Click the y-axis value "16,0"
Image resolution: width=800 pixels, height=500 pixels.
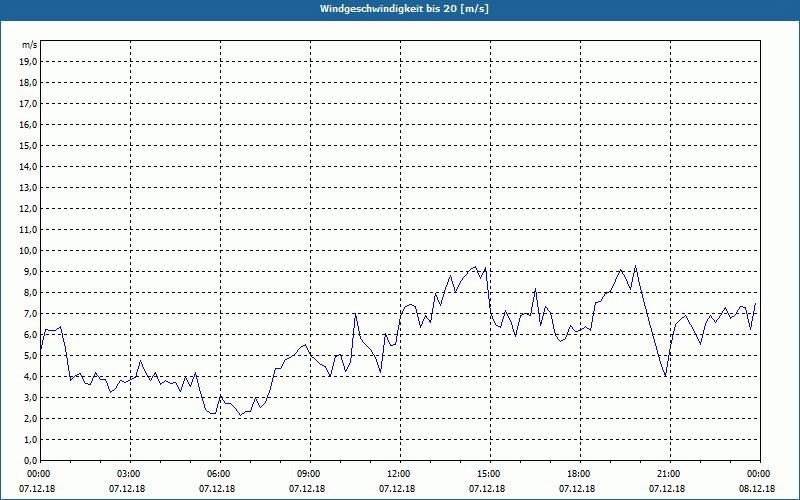coord(28,124)
